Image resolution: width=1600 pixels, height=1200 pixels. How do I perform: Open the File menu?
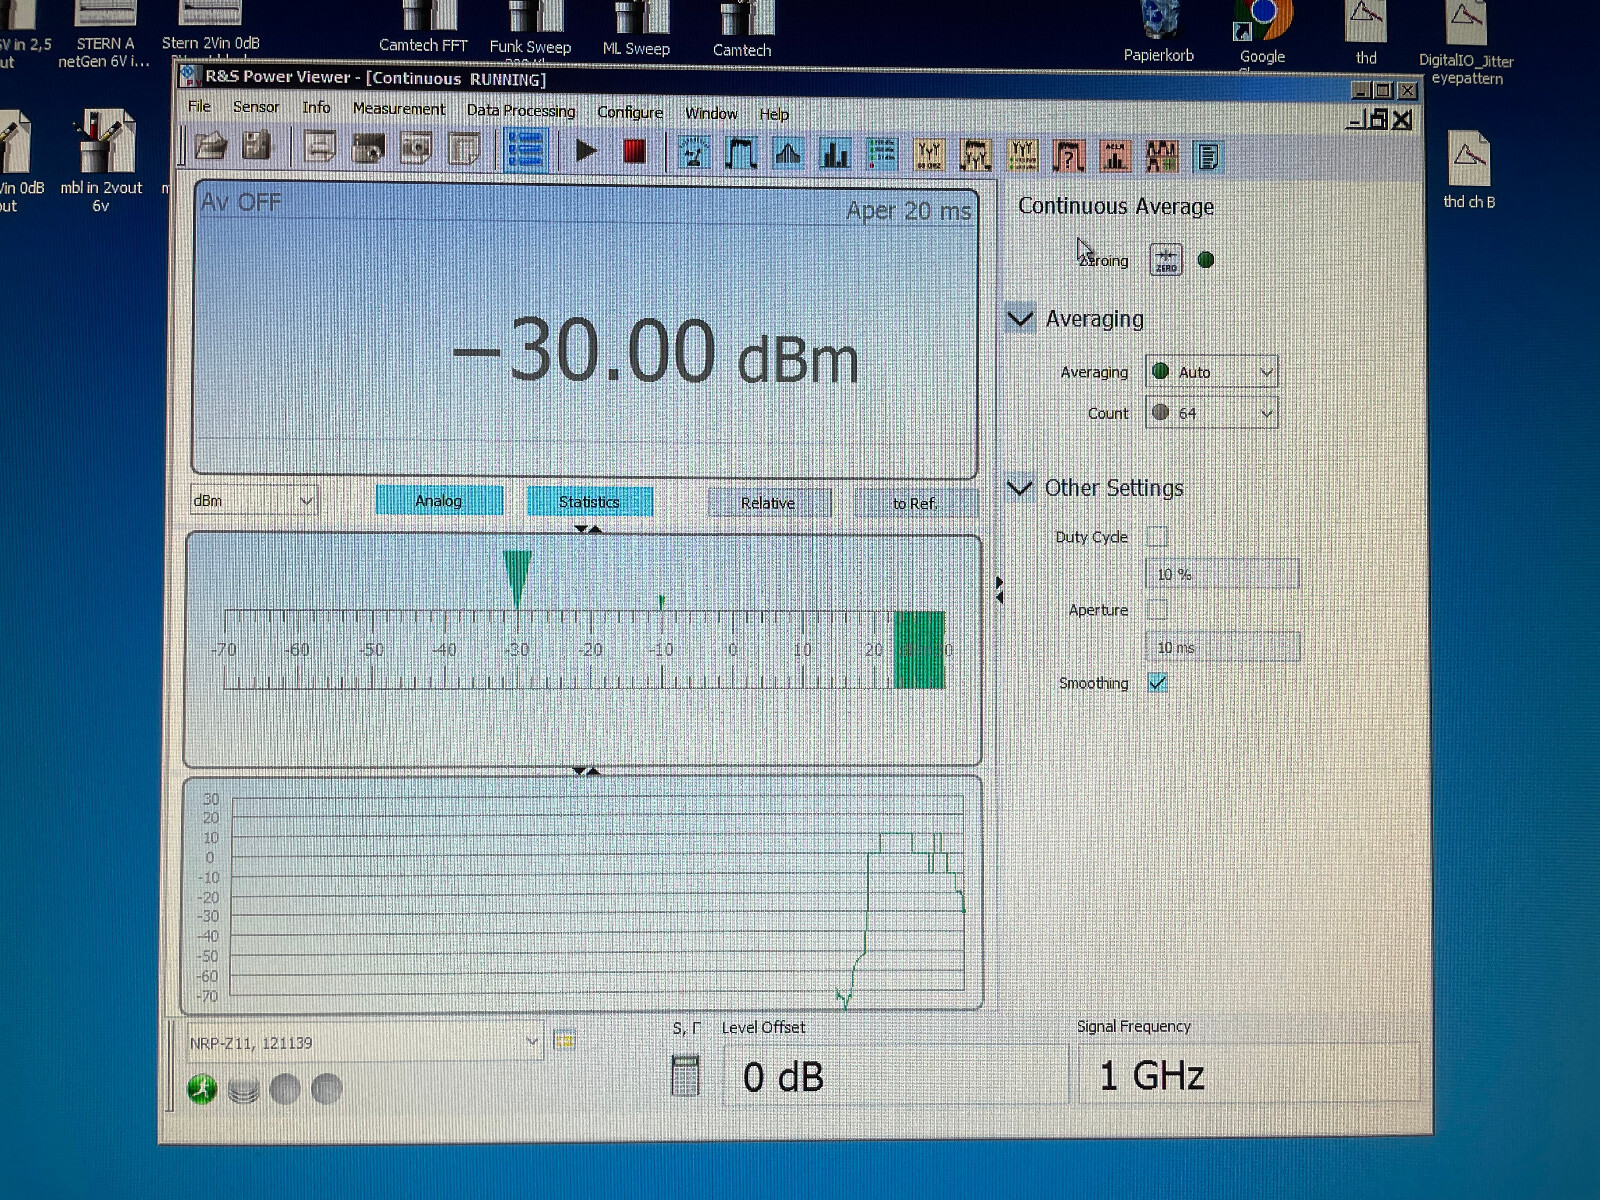[x=200, y=106]
